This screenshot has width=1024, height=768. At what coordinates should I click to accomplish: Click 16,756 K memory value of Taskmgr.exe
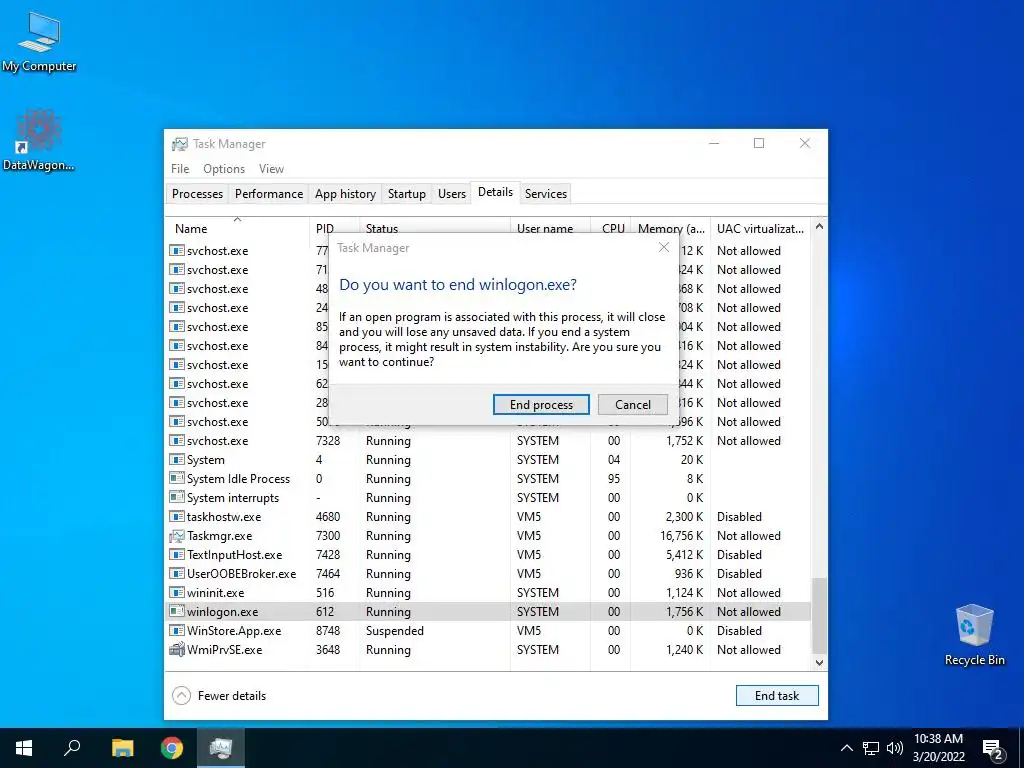tap(682, 536)
